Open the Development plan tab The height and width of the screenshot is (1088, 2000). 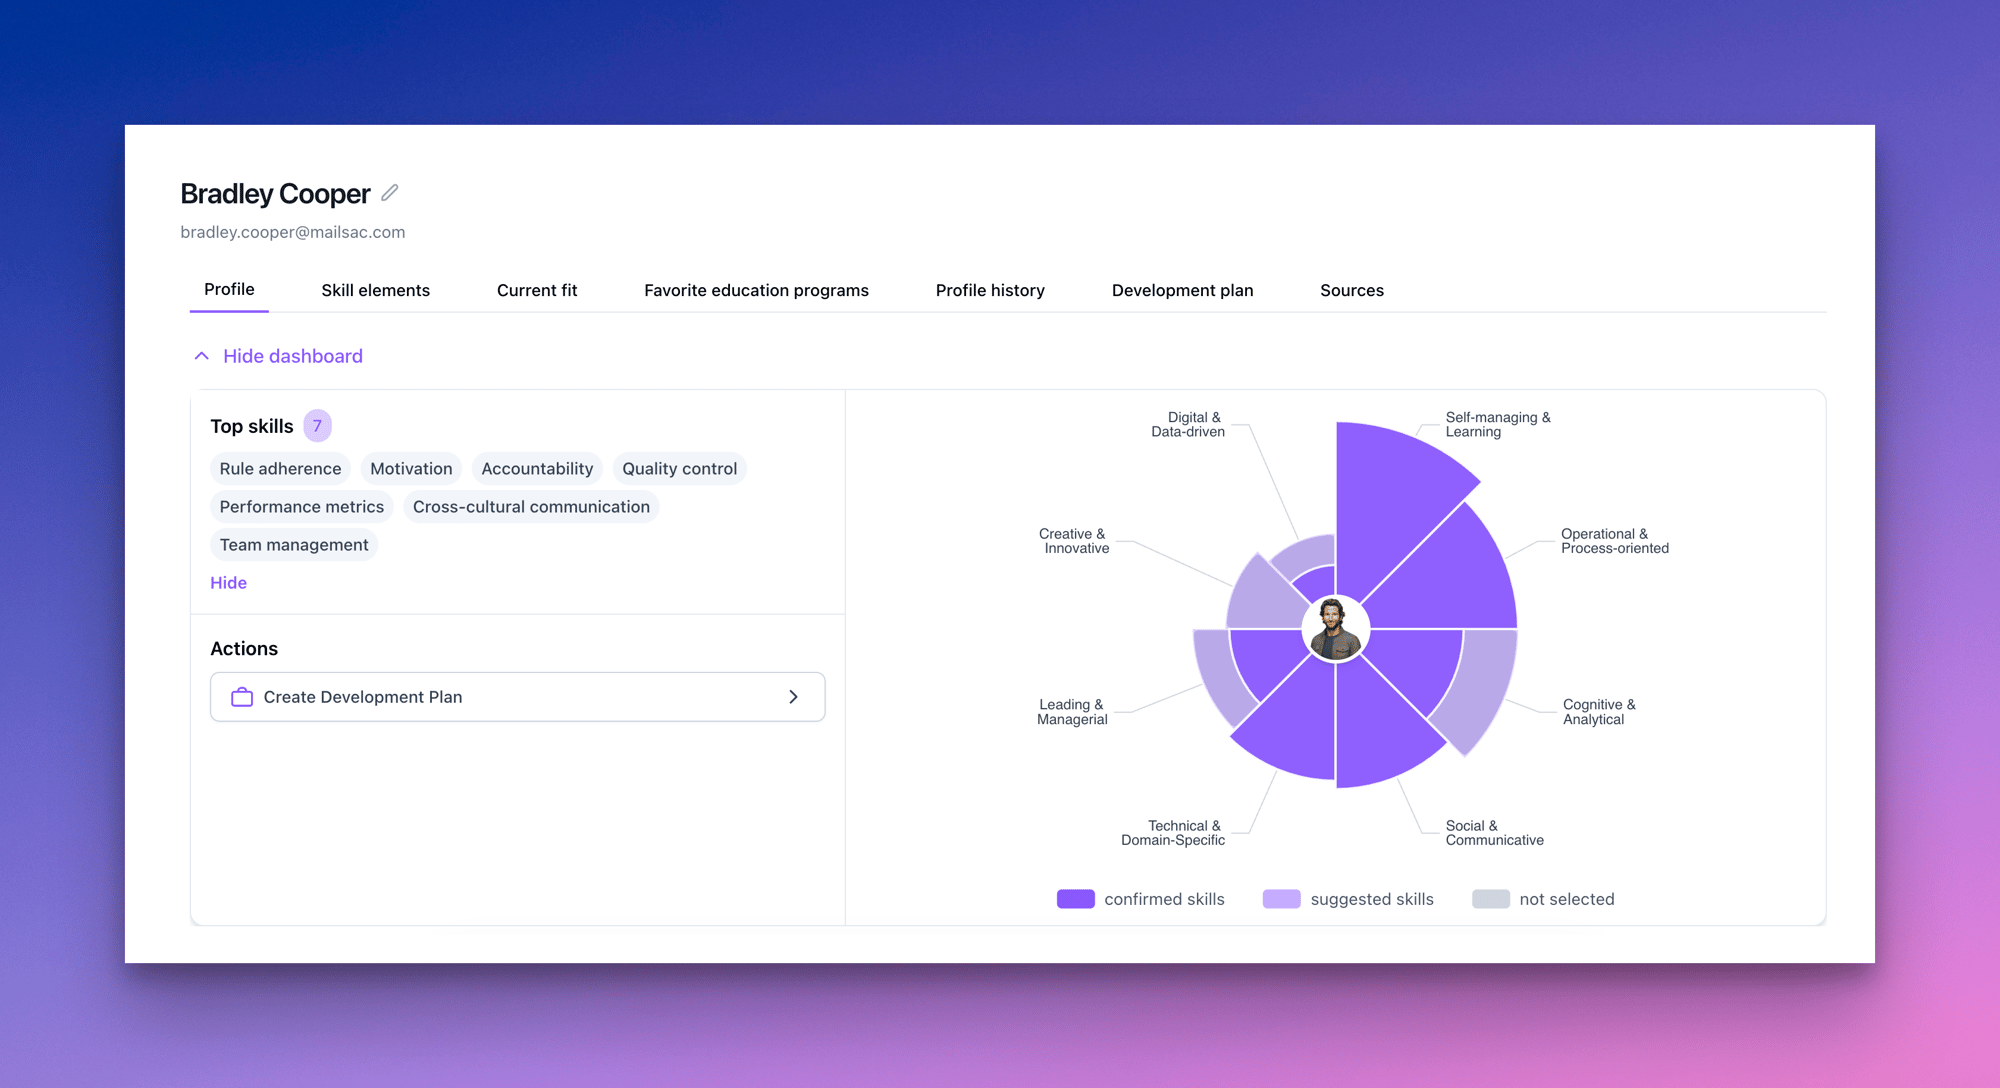pos(1182,290)
